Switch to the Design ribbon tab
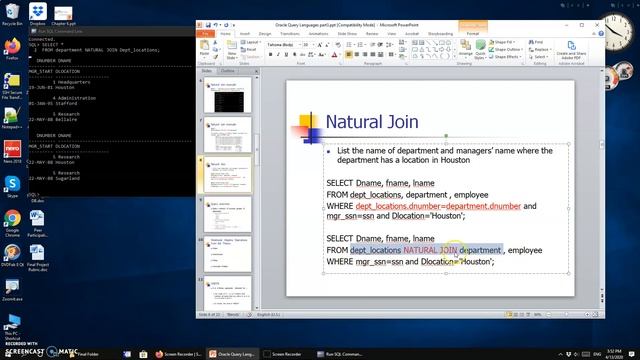The width and height of the screenshot is (640, 360). (265, 34)
